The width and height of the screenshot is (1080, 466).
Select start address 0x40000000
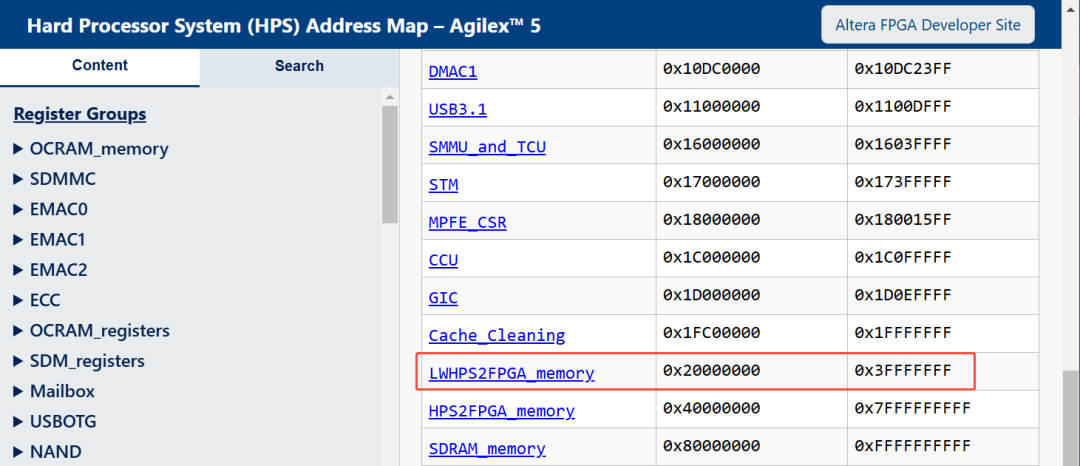coord(712,409)
